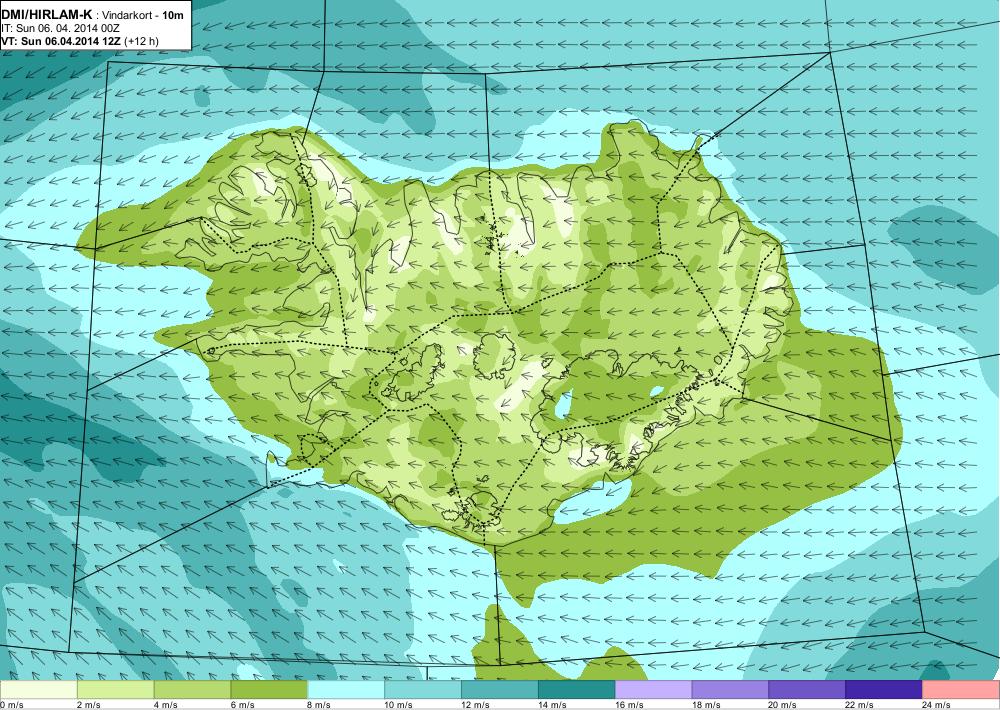The height and width of the screenshot is (710, 1000).
Task: Click the "8 m/s" legend label
Action: point(320,705)
